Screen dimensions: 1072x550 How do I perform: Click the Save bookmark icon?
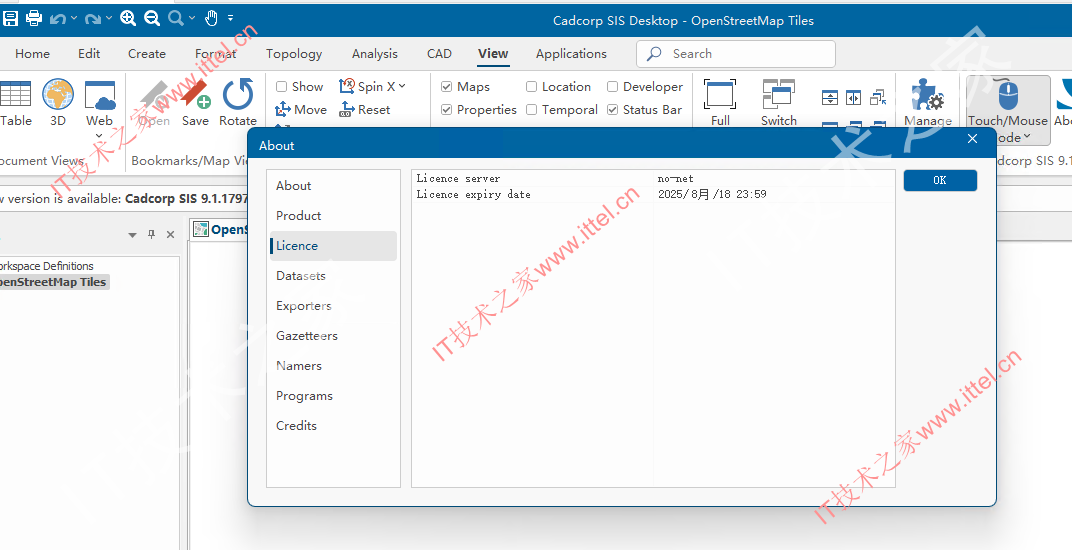(196, 103)
